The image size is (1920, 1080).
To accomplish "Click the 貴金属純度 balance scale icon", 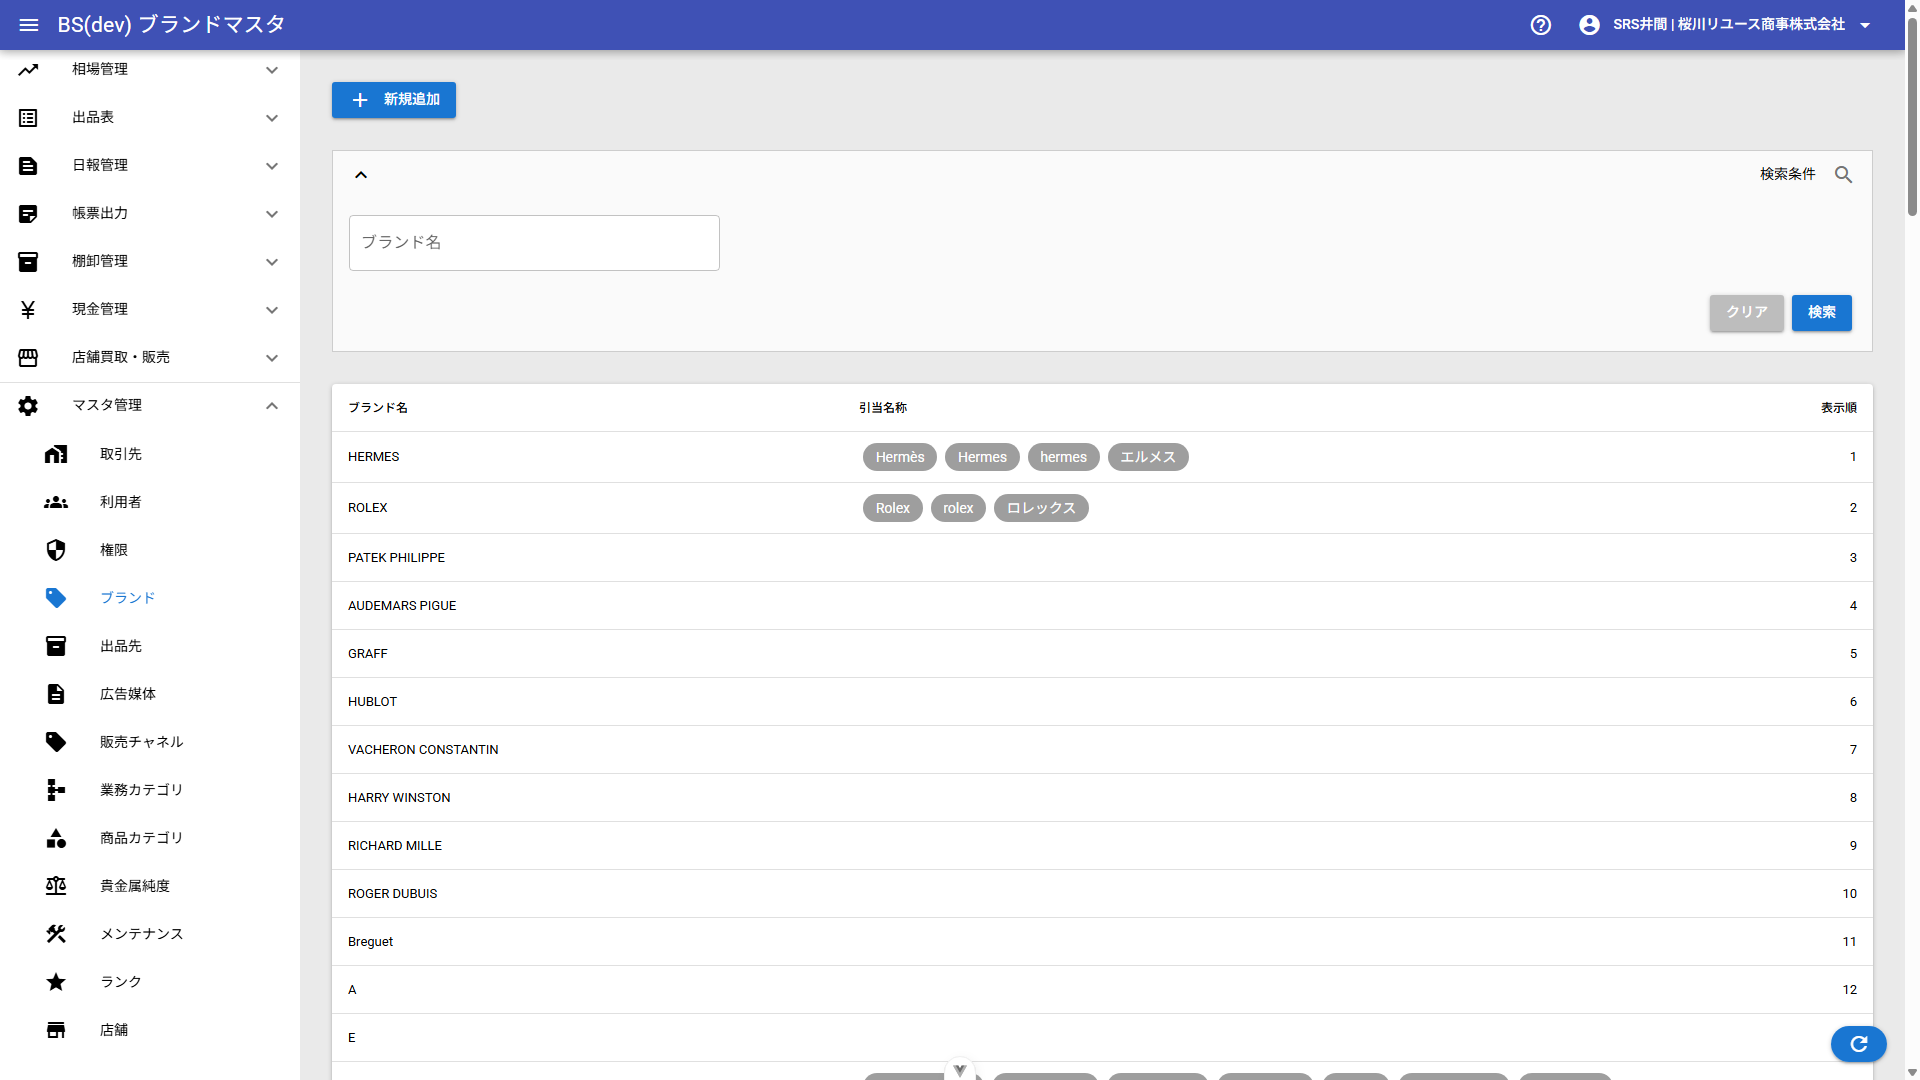I will click(56, 887).
